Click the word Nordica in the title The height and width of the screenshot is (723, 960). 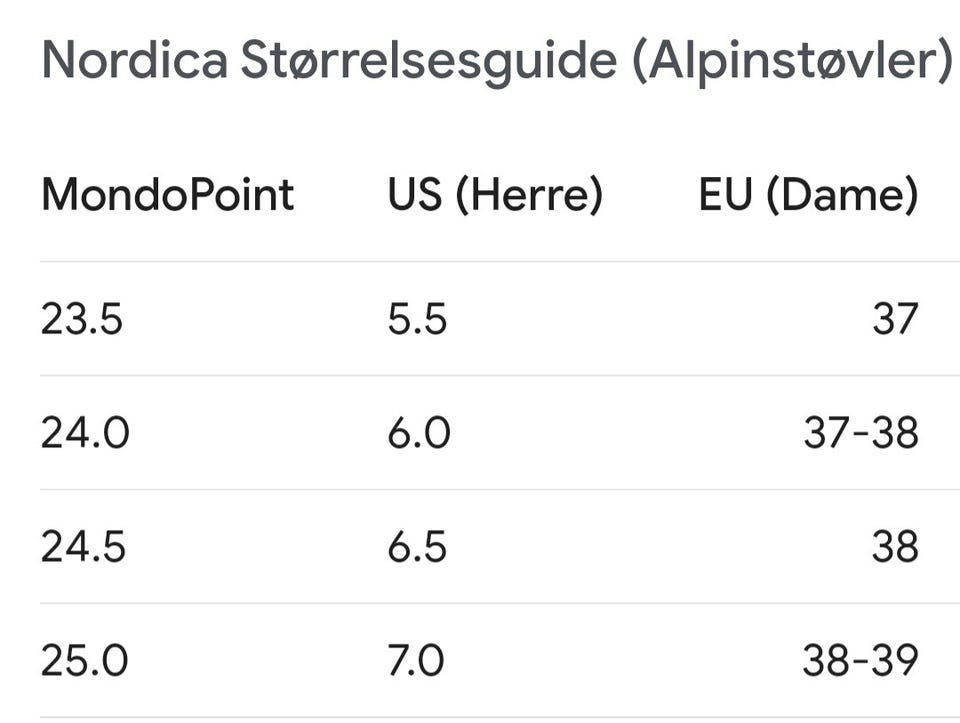pos(134,61)
